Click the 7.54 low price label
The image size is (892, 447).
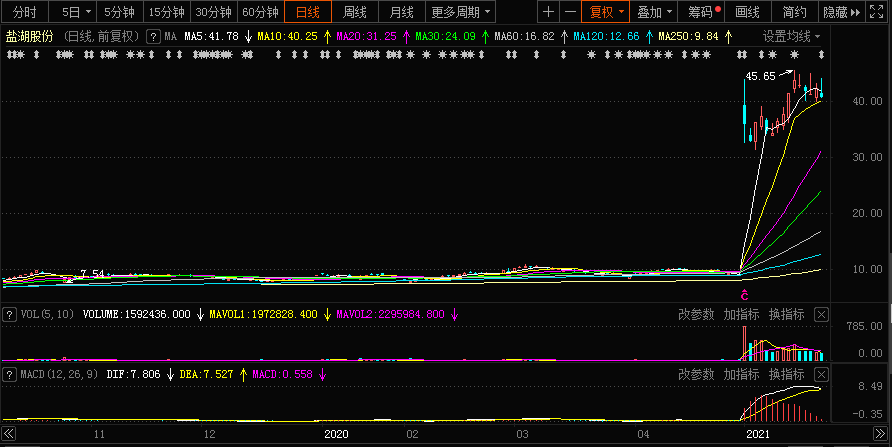[92, 274]
